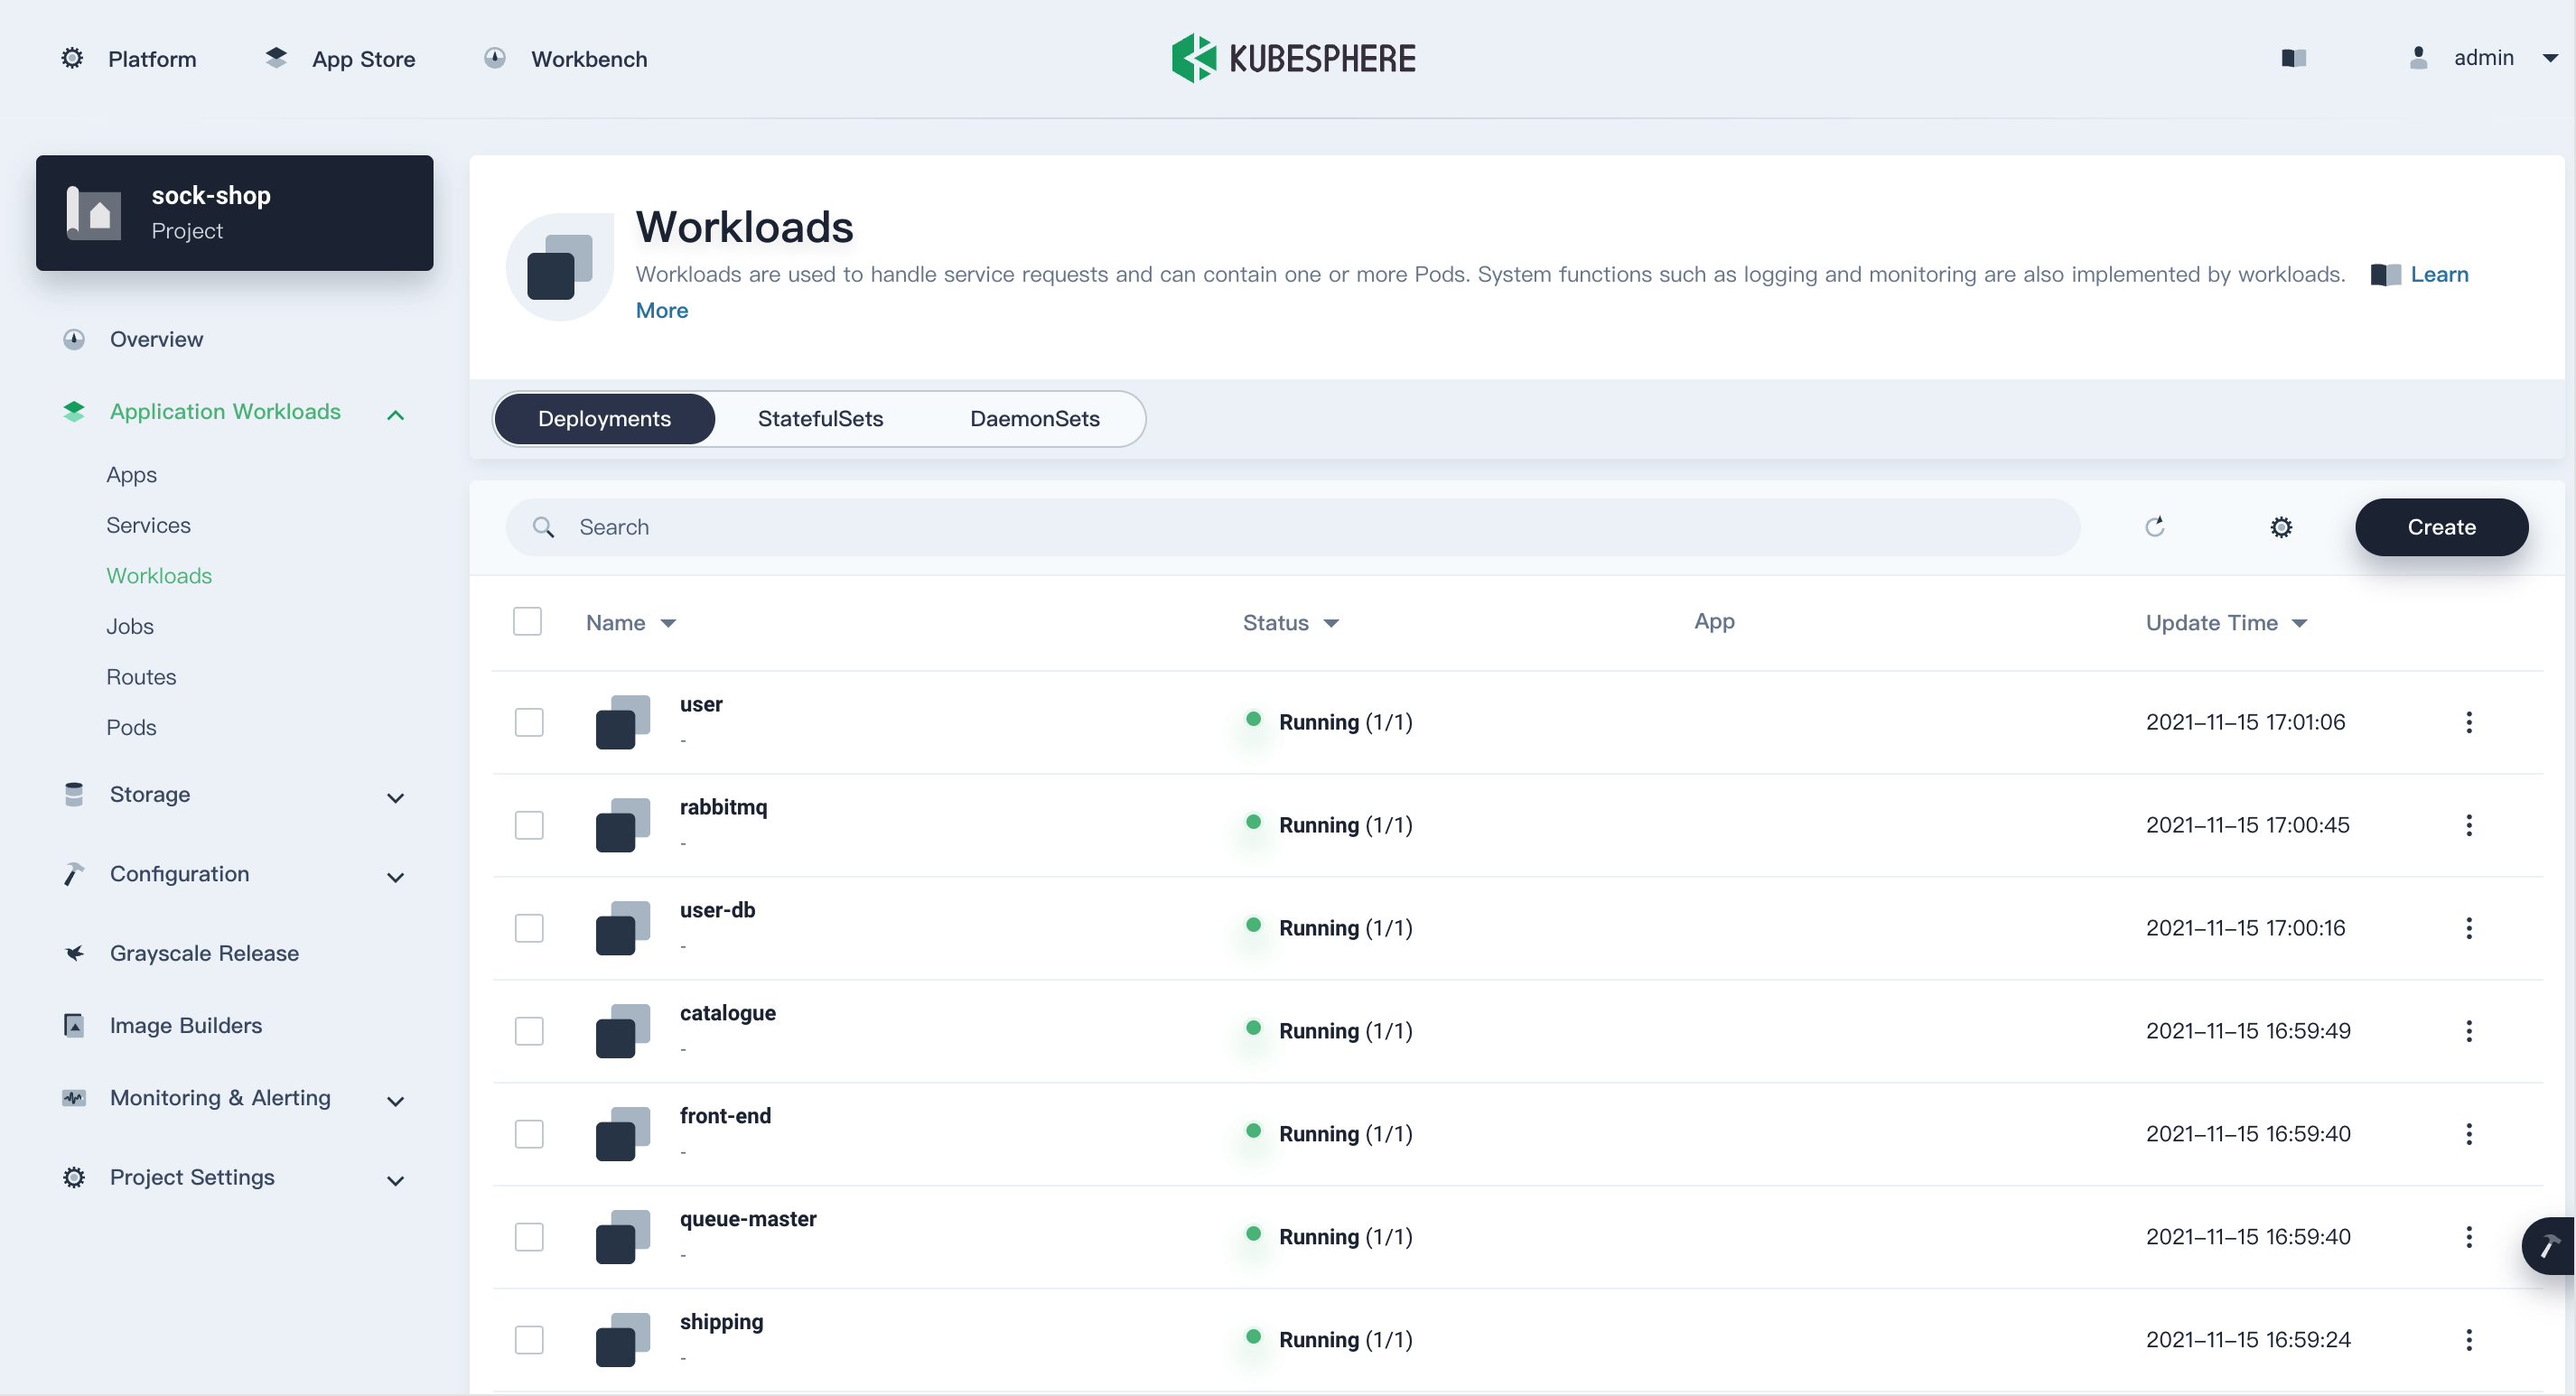Click Create button for new deployment
Screen dimensions: 2576x1396
tap(2441, 526)
